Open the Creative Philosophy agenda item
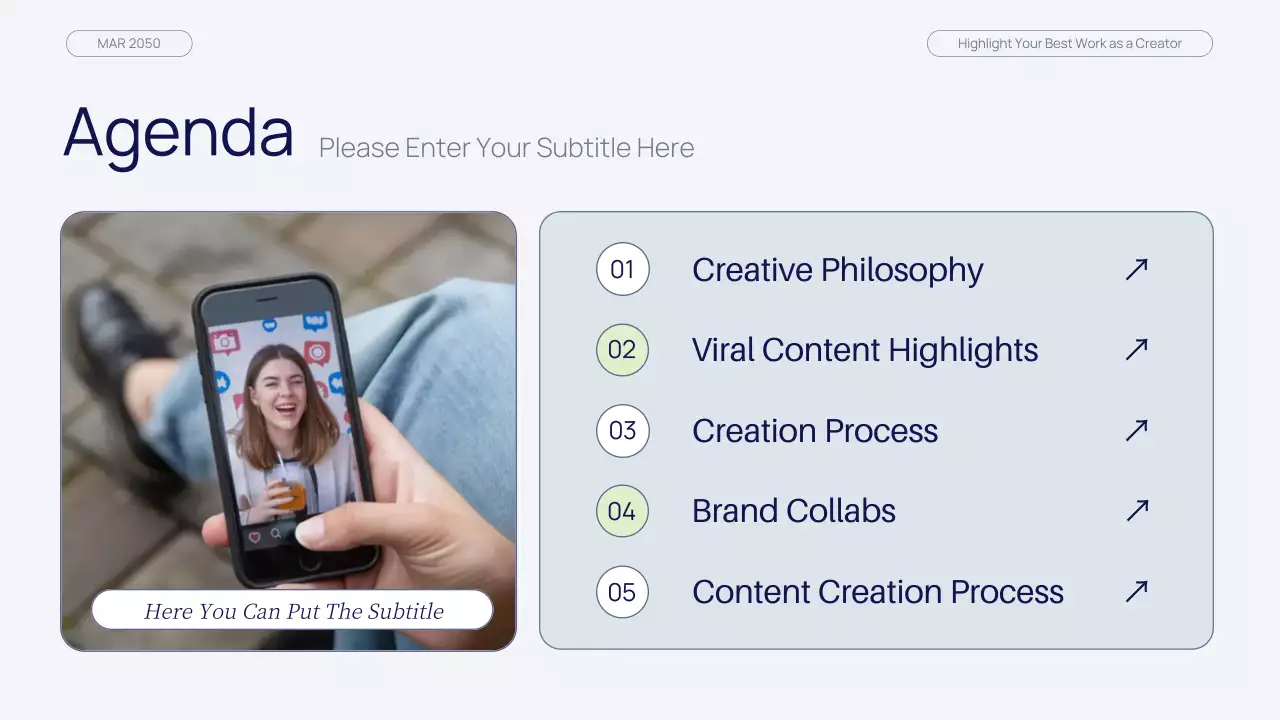This screenshot has width=1280, height=720. 837,270
